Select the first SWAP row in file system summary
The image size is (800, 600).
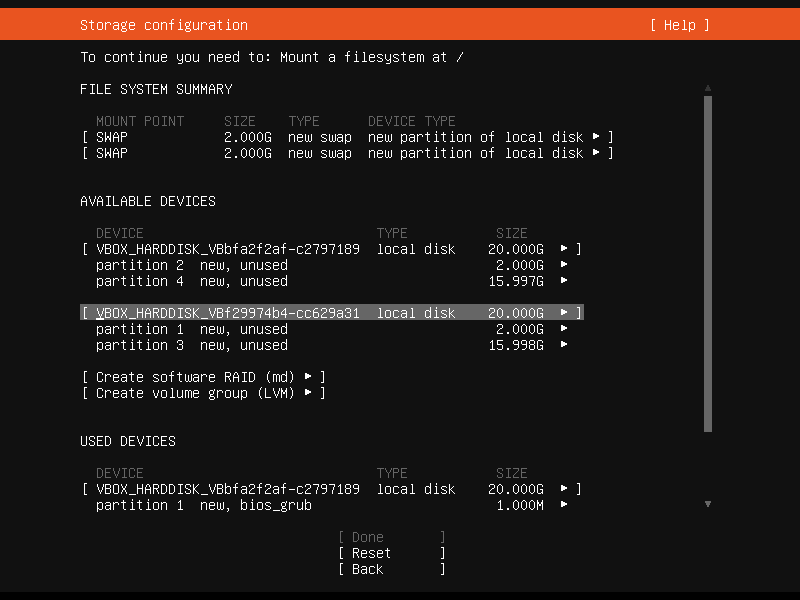347,137
